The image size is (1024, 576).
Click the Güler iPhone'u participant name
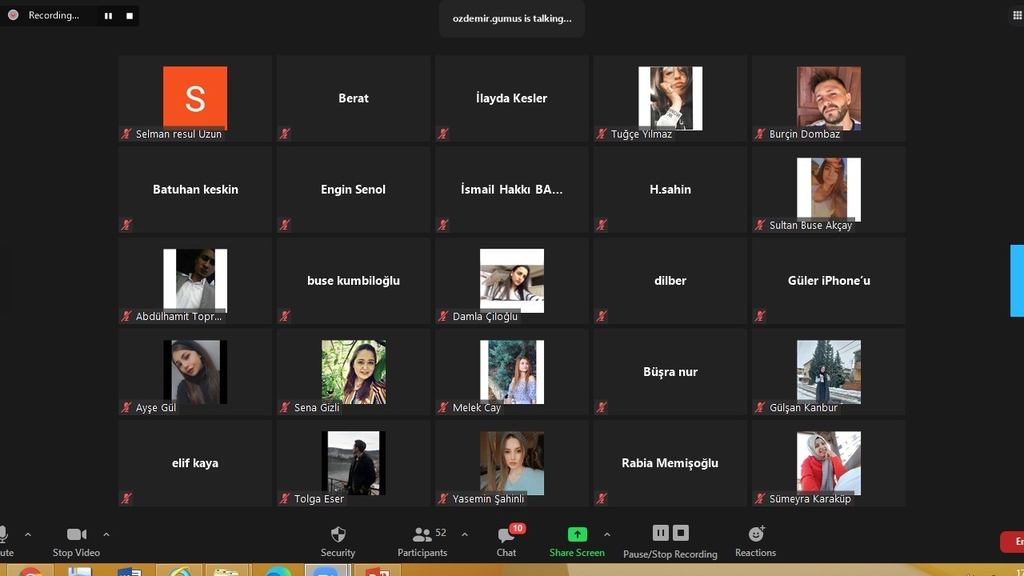[829, 280]
